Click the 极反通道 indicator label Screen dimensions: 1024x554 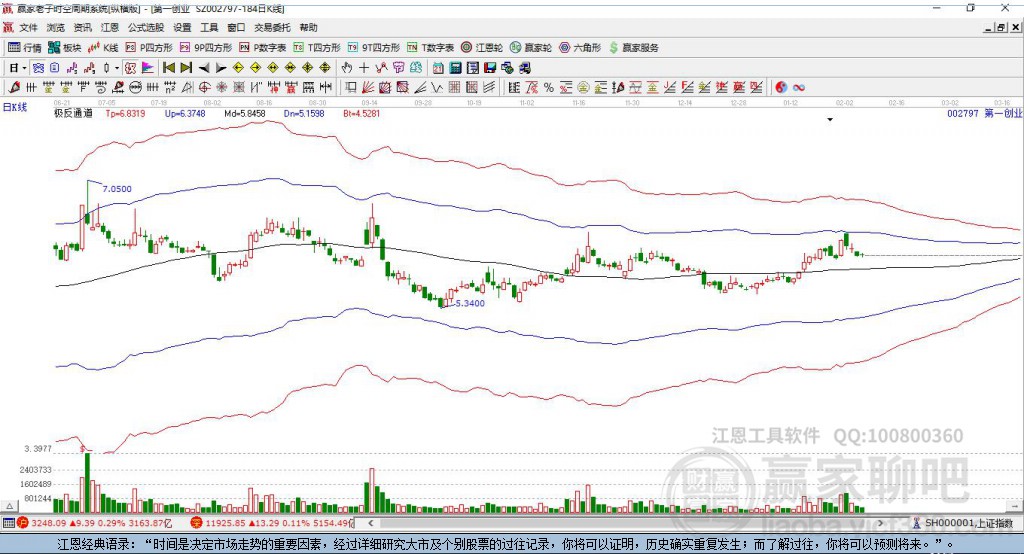pyautogui.click(x=73, y=113)
